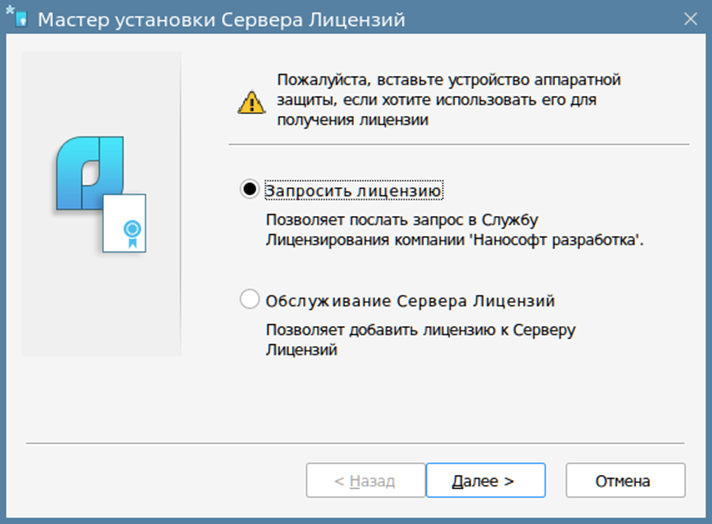This screenshot has width=712, height=524.
Task: Click the disabled '< Назад' button
Action: (x=366, y=480)
